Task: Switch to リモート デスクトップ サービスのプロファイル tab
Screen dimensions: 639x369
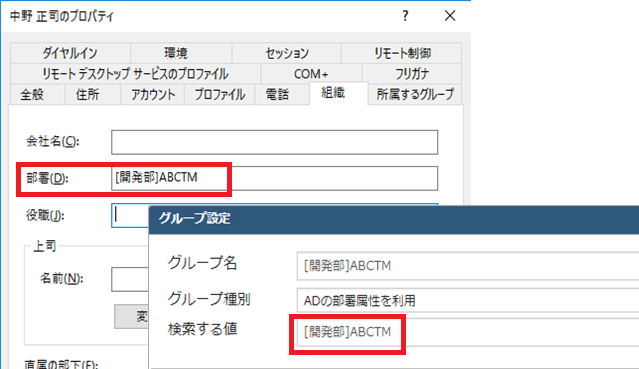Action: tap(135, 74)
